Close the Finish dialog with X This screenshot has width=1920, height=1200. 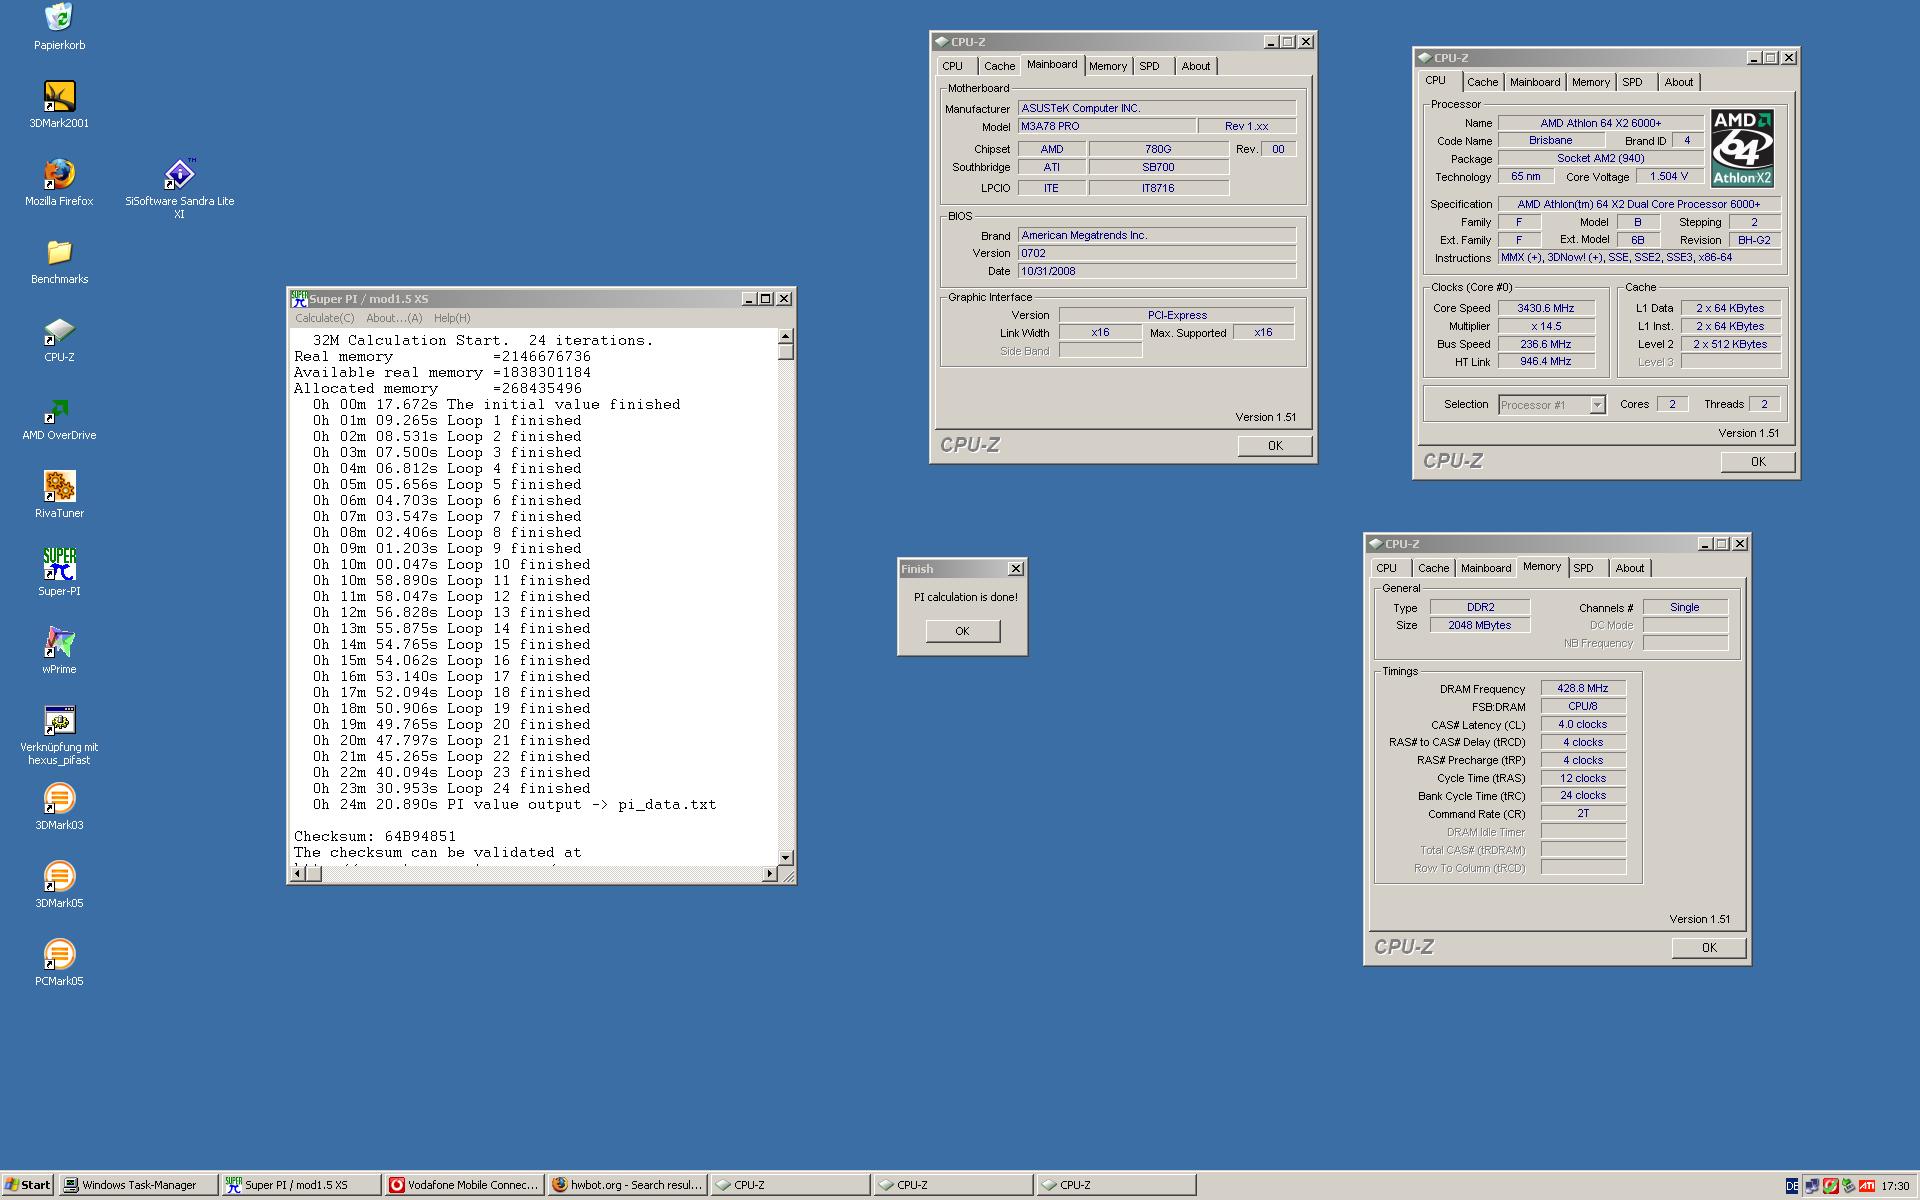pos(1016,569)
